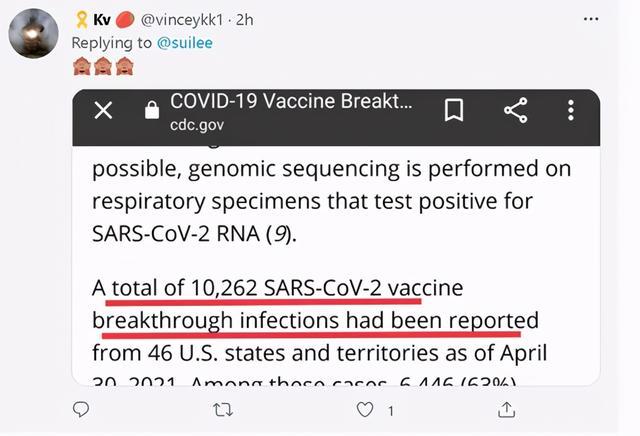Bookmark the CDC page
Viewport: 640px width, 436px height.
[453, 111]
